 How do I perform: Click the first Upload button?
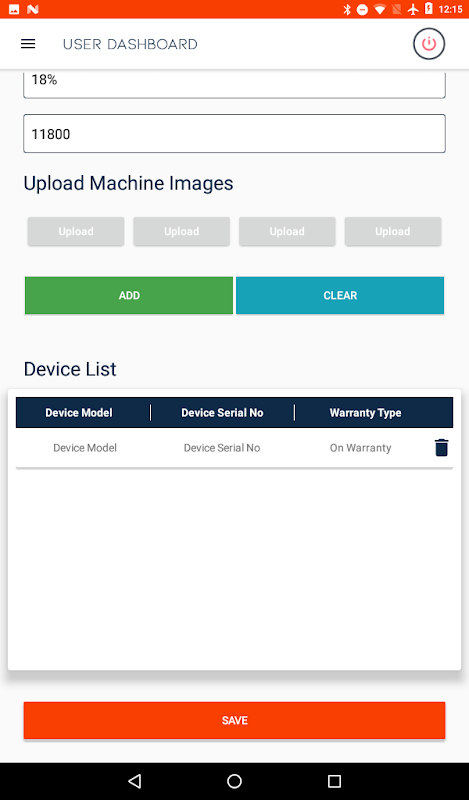click(x=76, y=231)
